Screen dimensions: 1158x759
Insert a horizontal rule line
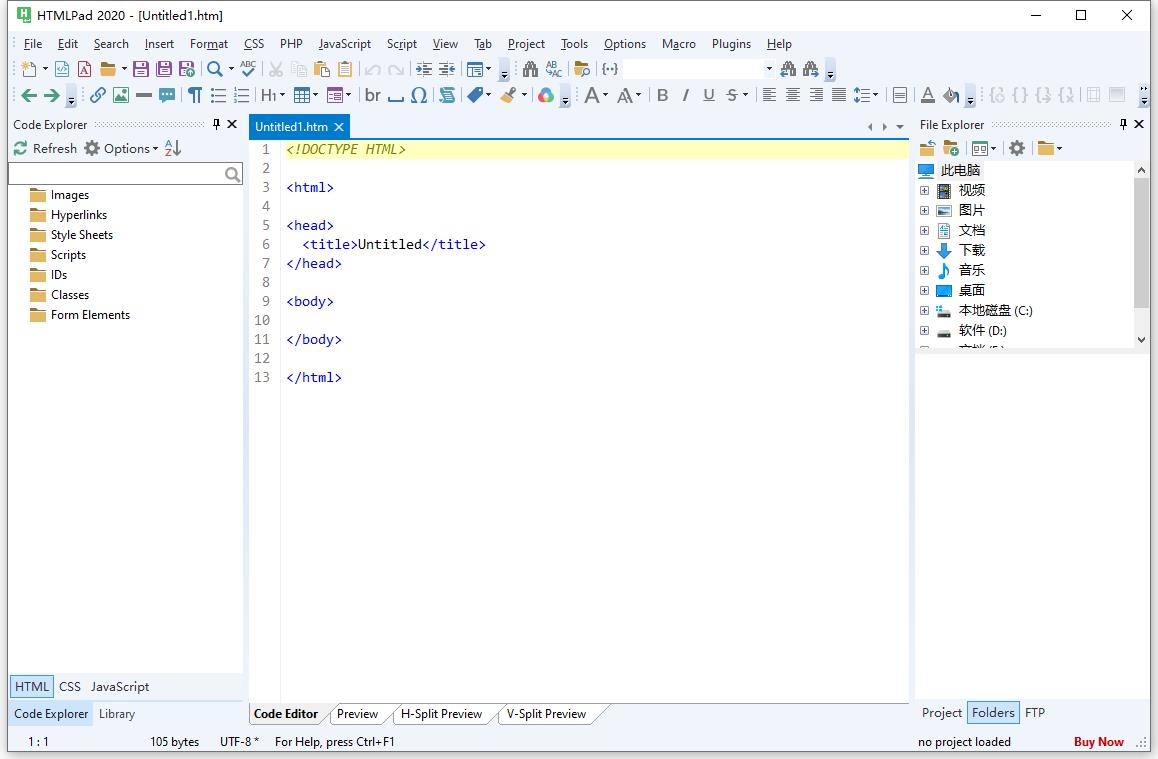tap(144, 95)
